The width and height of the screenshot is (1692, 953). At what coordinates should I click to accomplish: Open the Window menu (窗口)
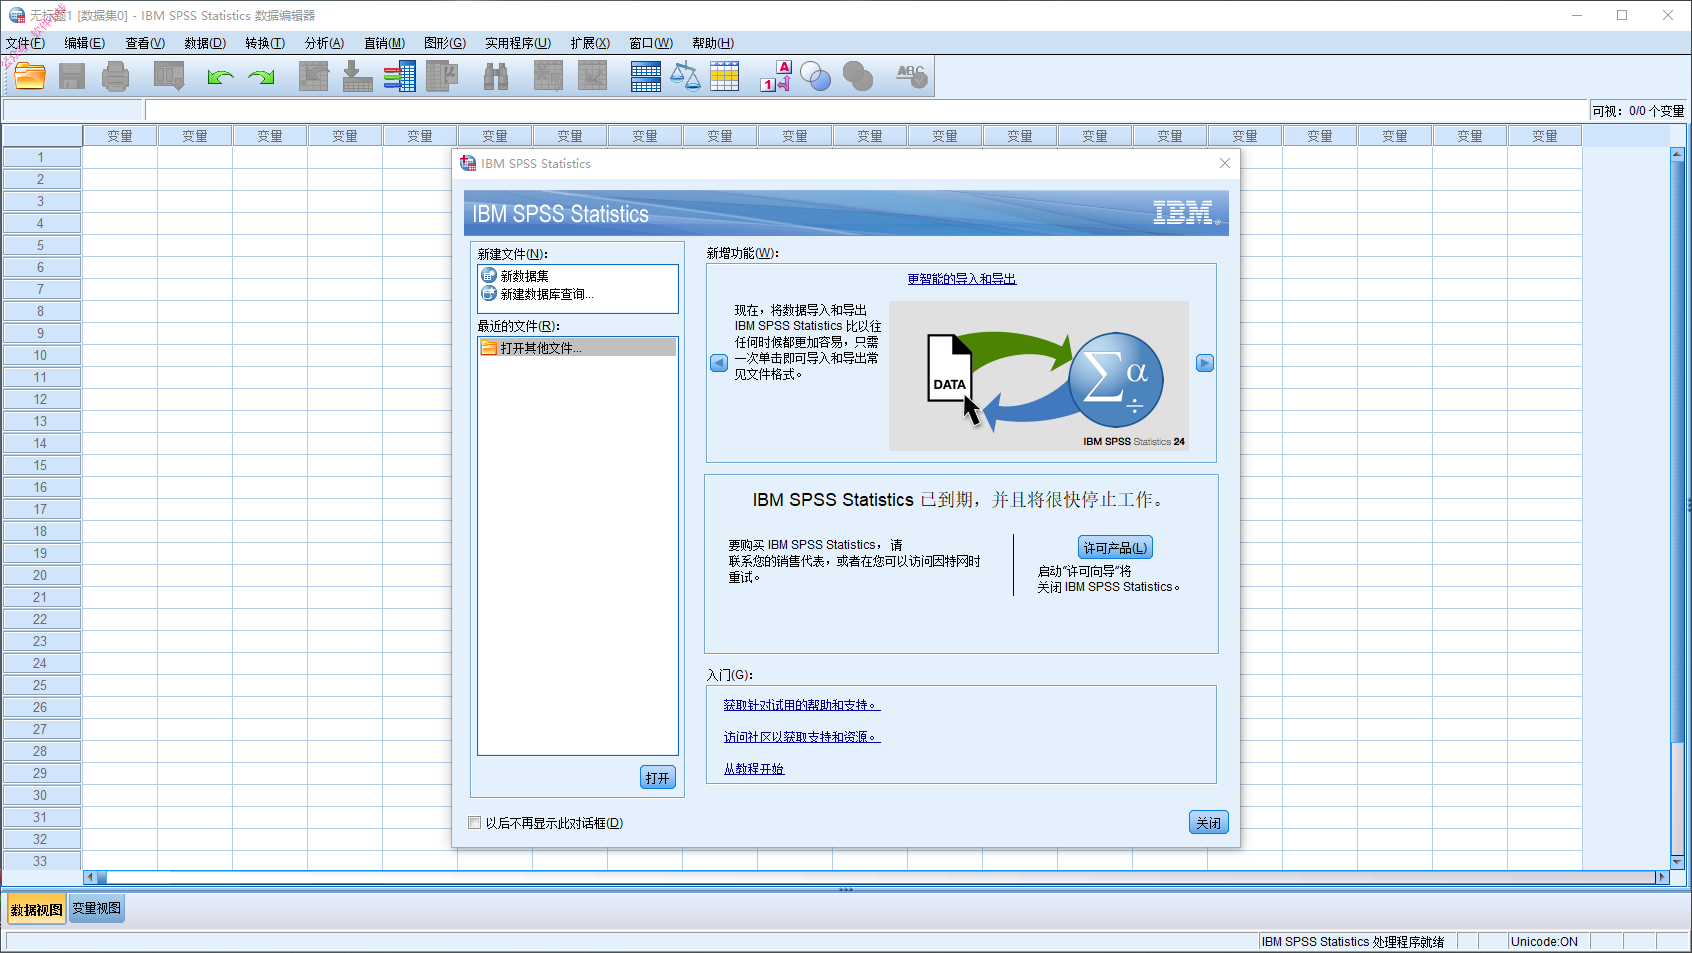coord(650,43)
